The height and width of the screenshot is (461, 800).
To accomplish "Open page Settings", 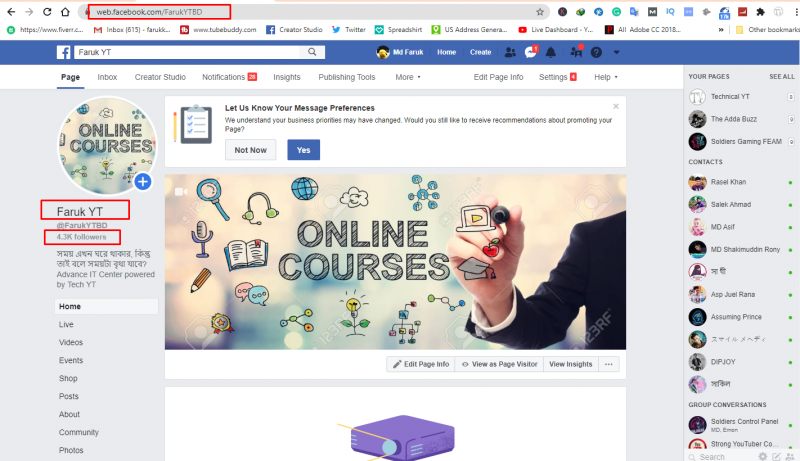I will [x=558, y=77].
